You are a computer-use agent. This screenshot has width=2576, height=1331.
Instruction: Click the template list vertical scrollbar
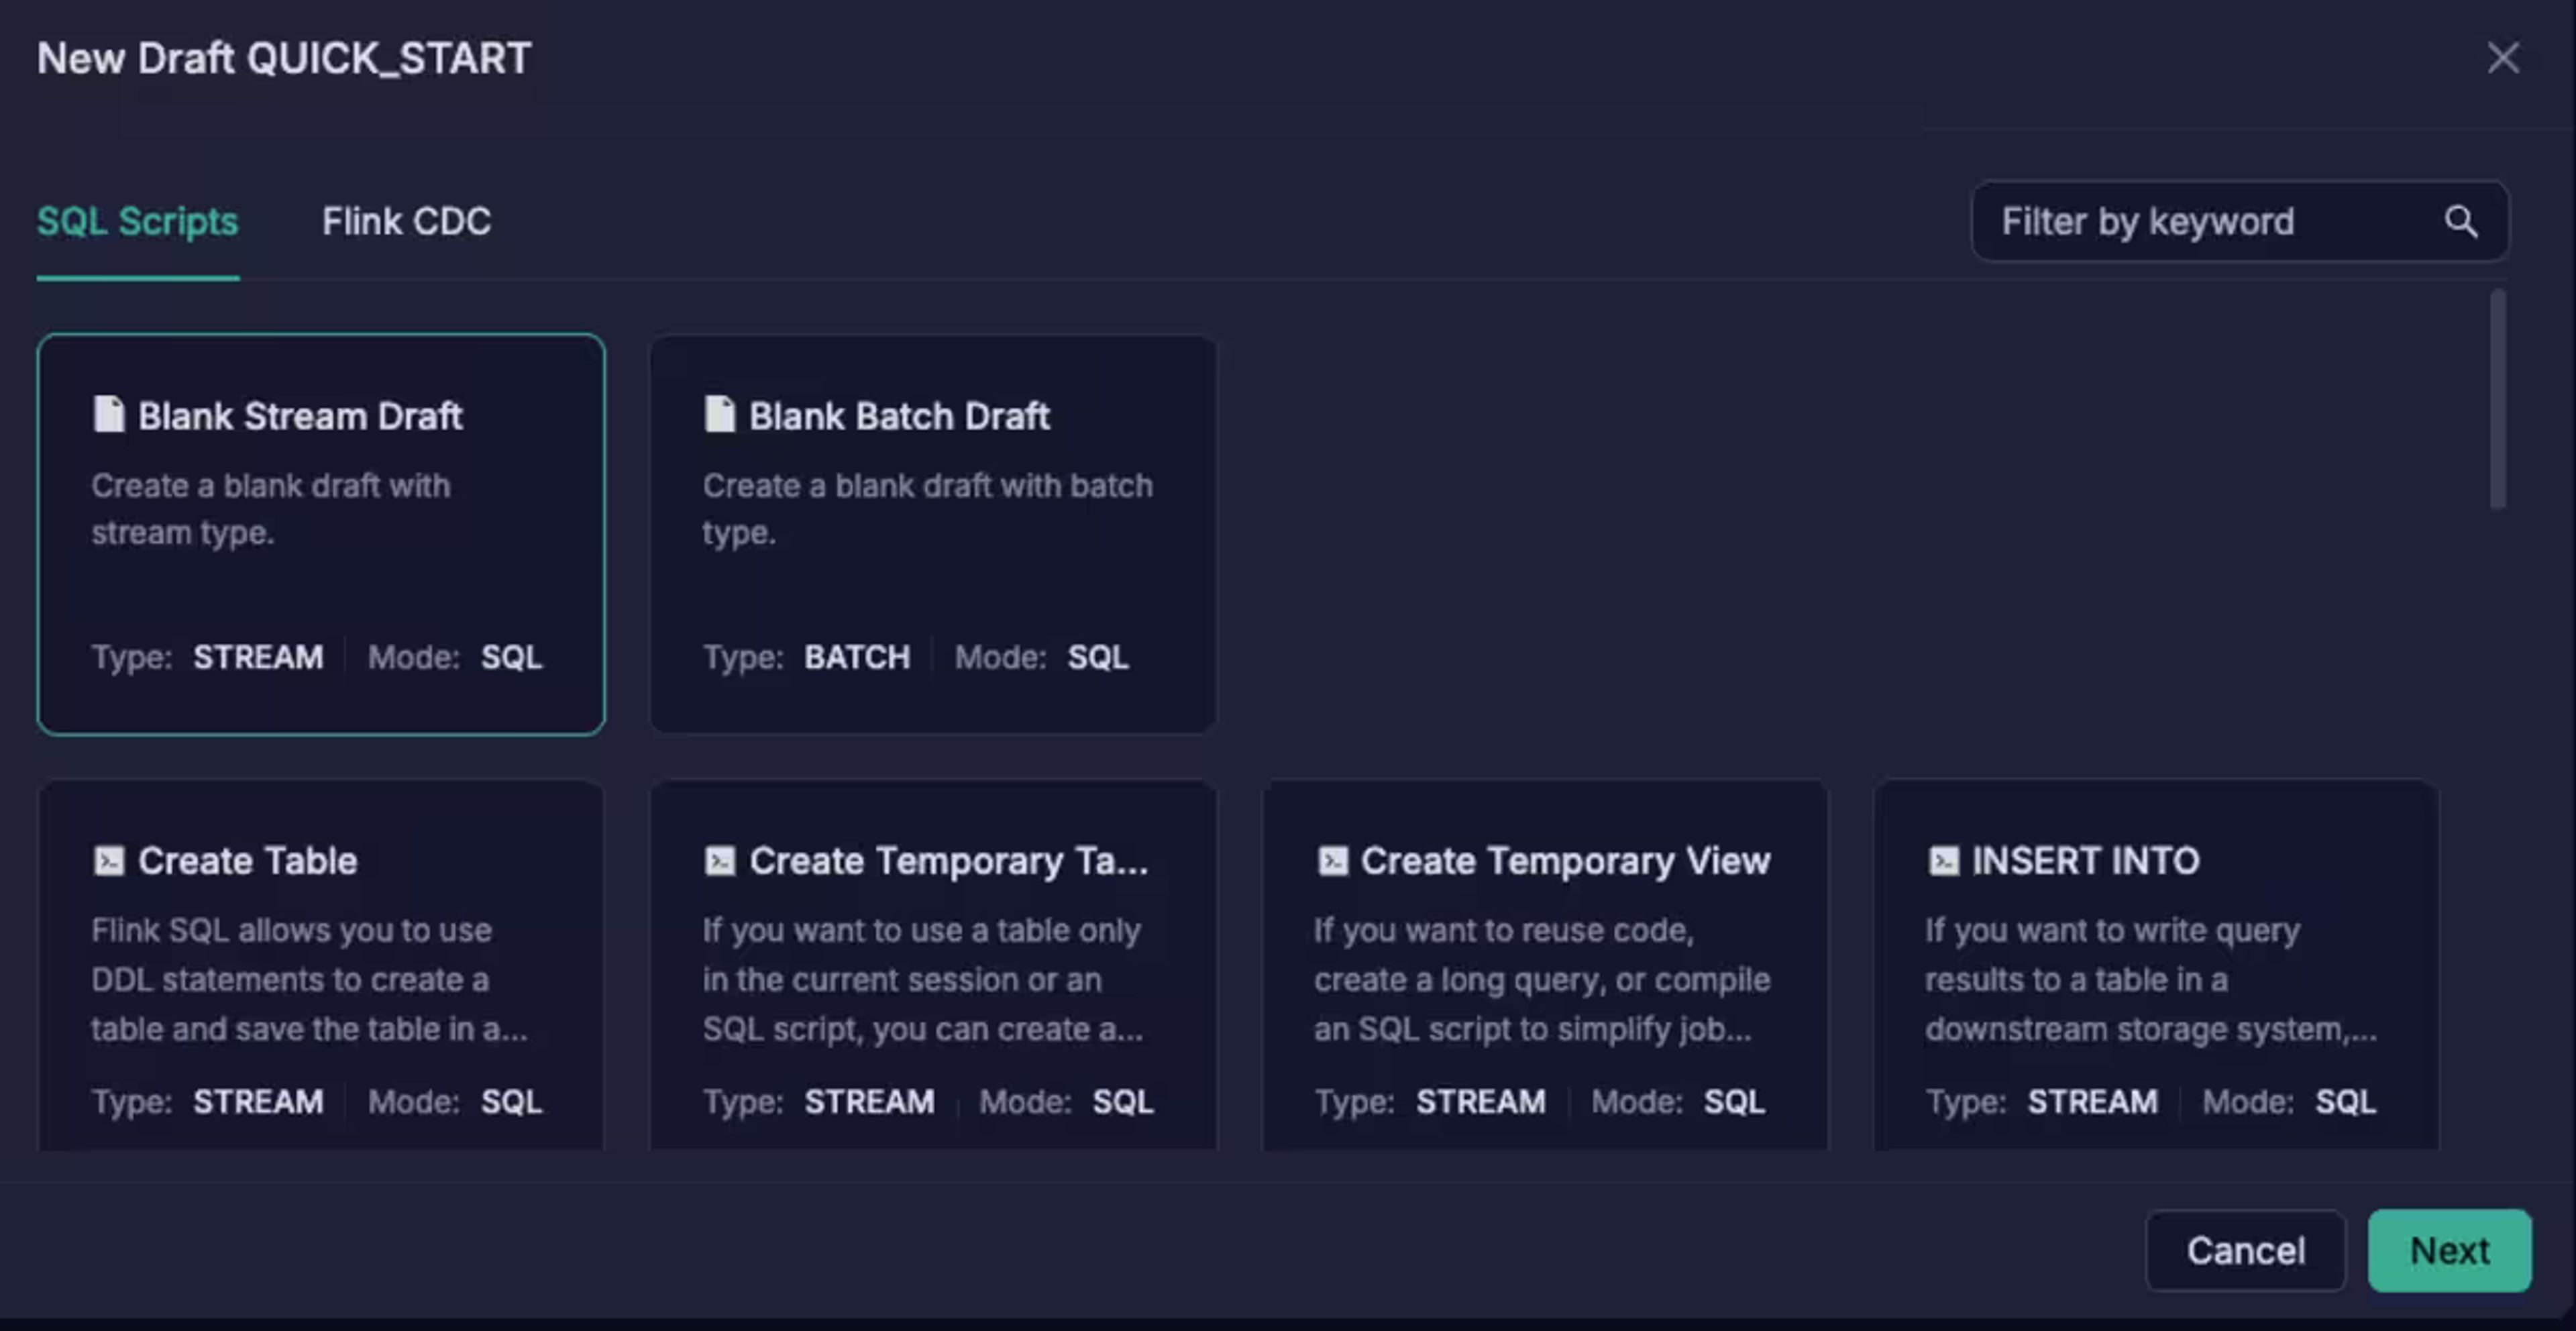2497,400
